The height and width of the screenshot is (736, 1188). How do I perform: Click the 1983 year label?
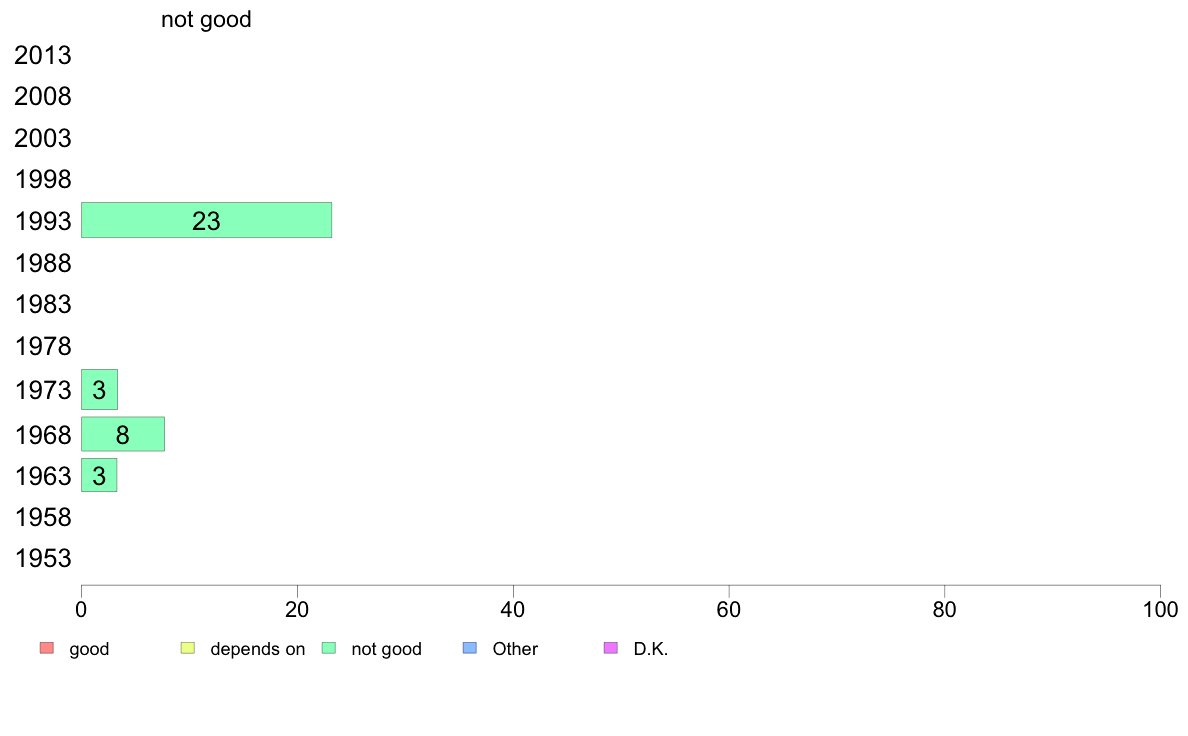[43, 305]
